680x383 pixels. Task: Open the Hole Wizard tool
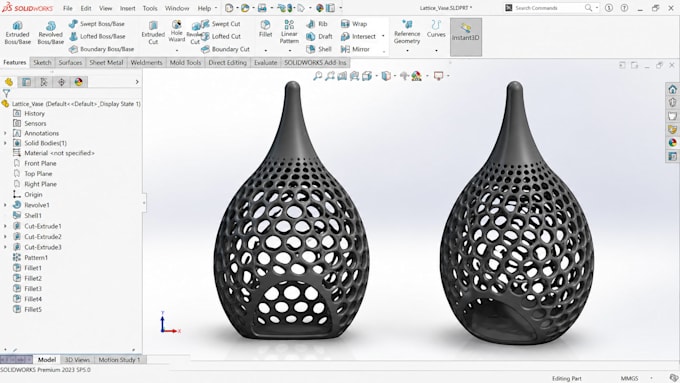pyautogui.click(x=177, y=31)
